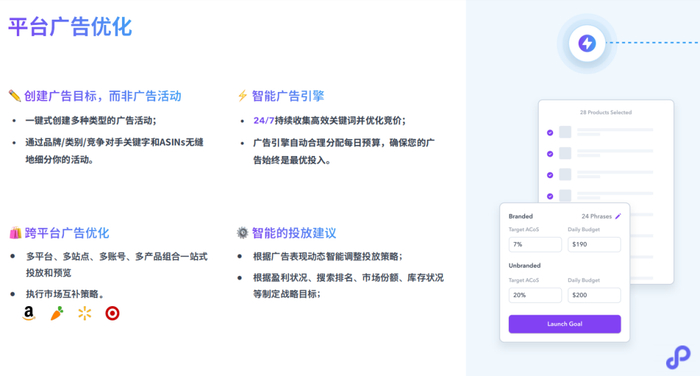
Task: Click the bullet starting 广告引擎自动合理分配每日预算
Action: [x=344, y=151]
